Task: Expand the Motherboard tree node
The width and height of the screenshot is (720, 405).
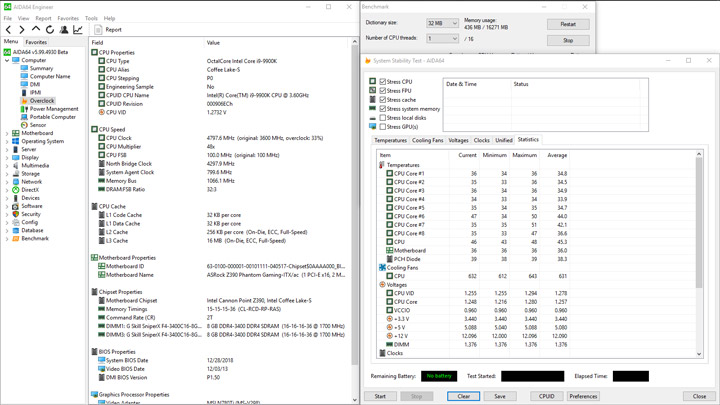Action: click(x=7, y=133)
